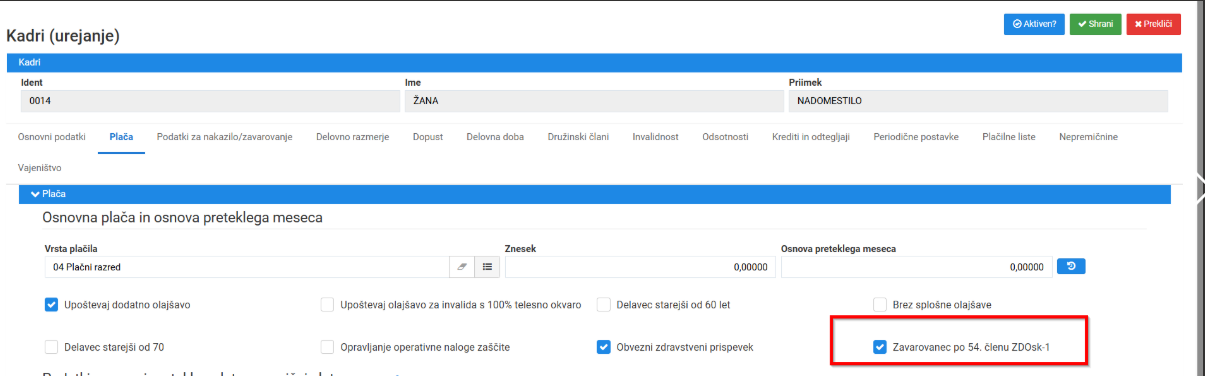This screenshot has width=1205, height=376.
Task: Click the Aktiven? button
Action: click(1034, 24)
